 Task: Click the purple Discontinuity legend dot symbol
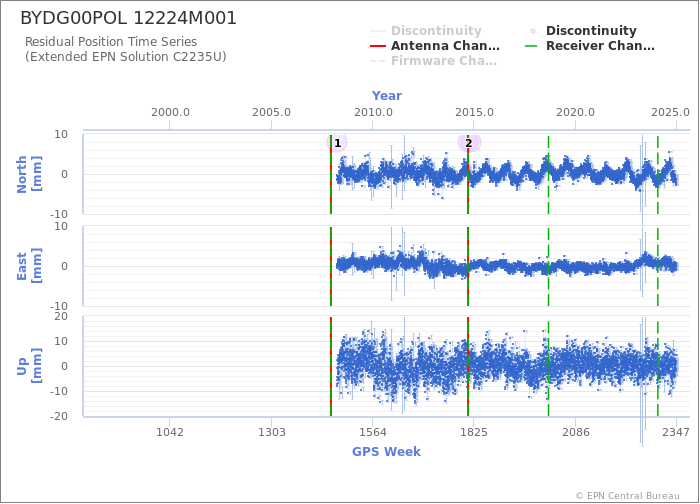[533, 31]
